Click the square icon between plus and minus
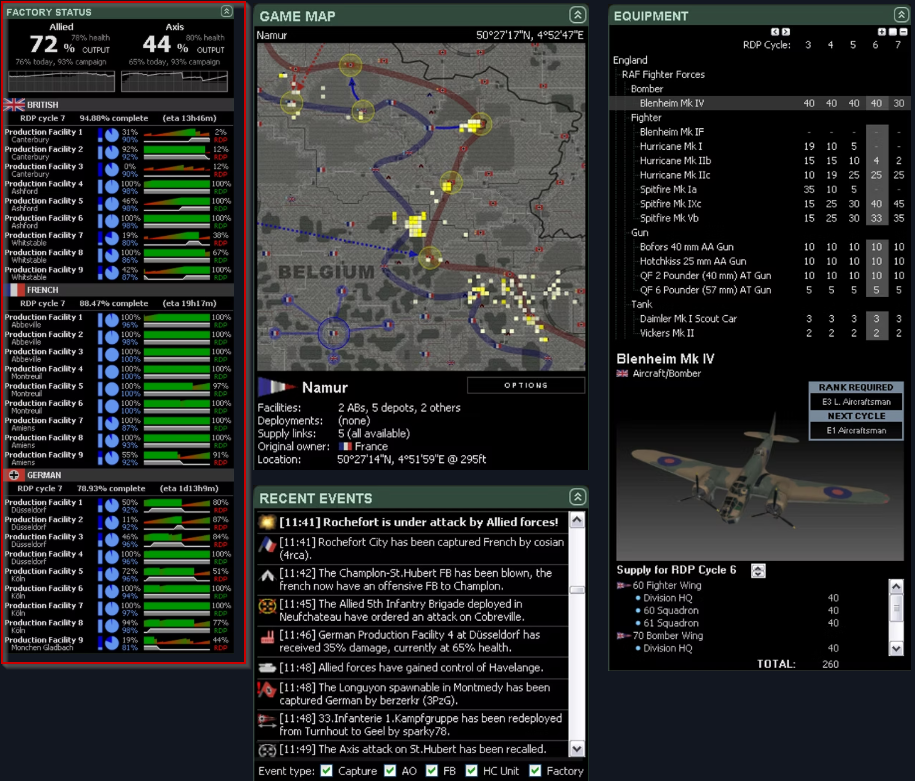The height and width of the screenshot is (781, 915). coord(893,32)
